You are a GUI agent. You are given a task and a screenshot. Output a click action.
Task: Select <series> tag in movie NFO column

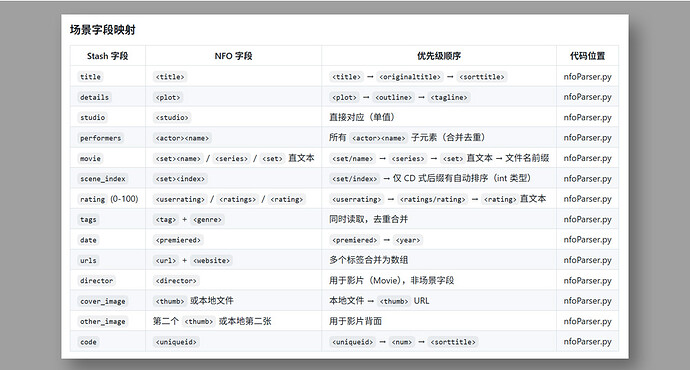tap(231, 158)
